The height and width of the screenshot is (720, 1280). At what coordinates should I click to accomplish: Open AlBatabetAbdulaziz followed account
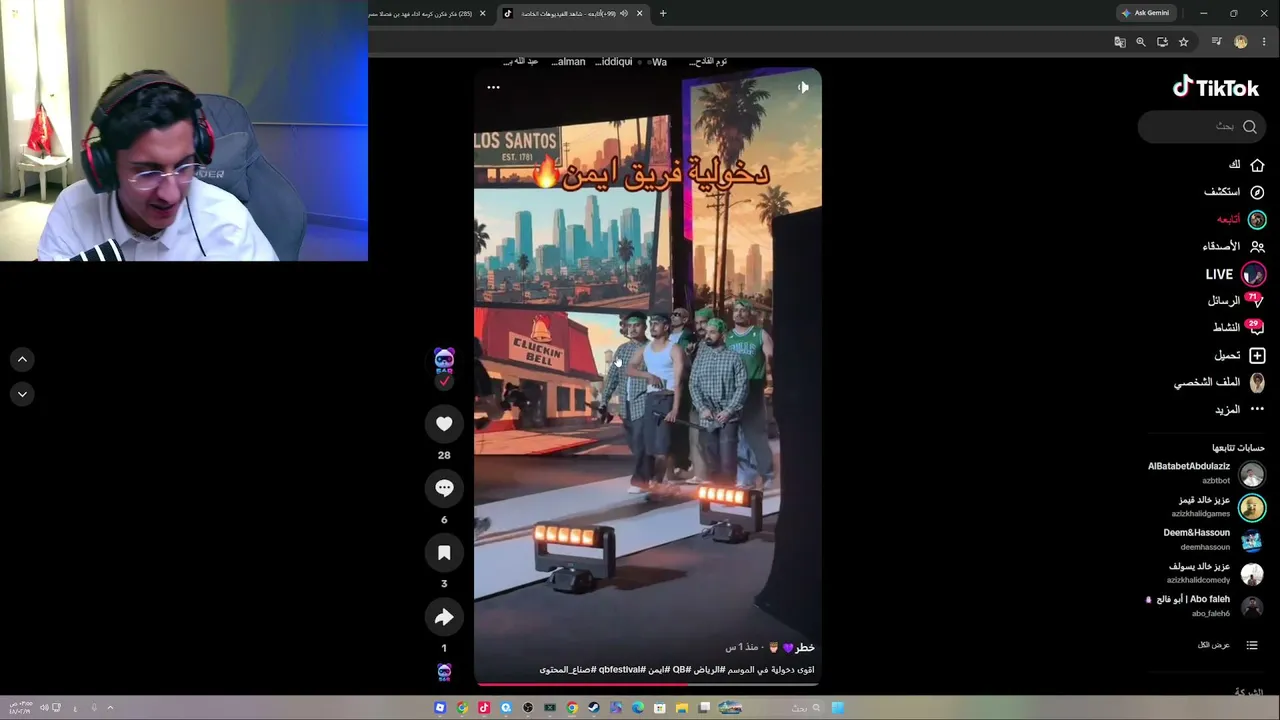point(1206,473)
